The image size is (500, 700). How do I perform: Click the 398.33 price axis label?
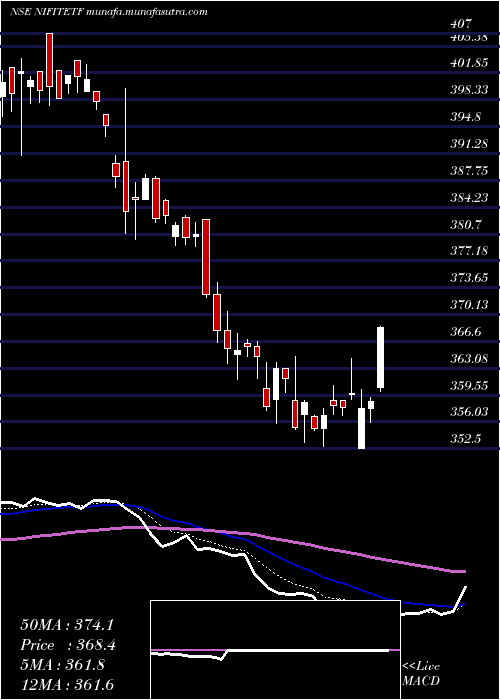(469, 90)
